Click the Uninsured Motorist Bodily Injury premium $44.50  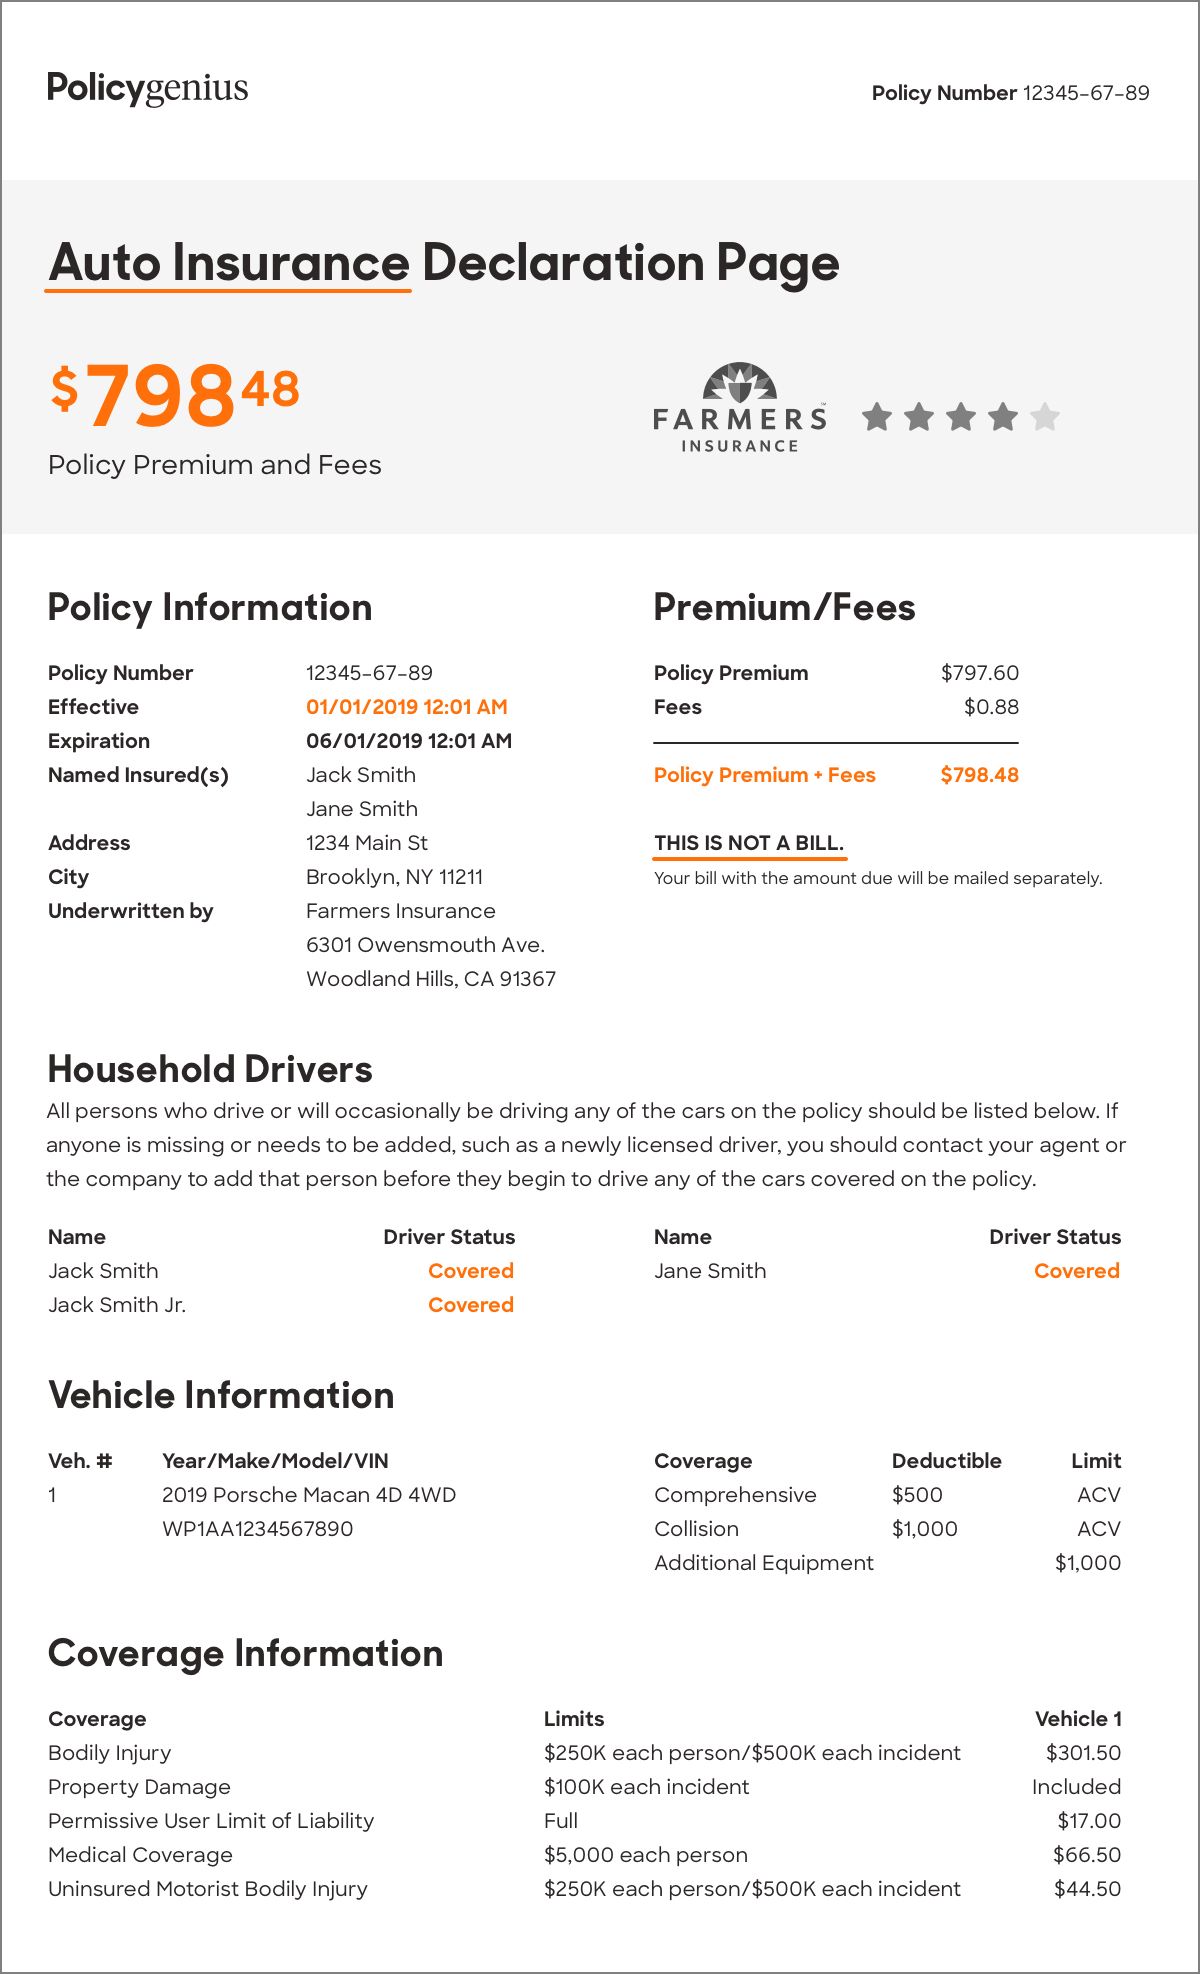(x=1088, y=1889)
